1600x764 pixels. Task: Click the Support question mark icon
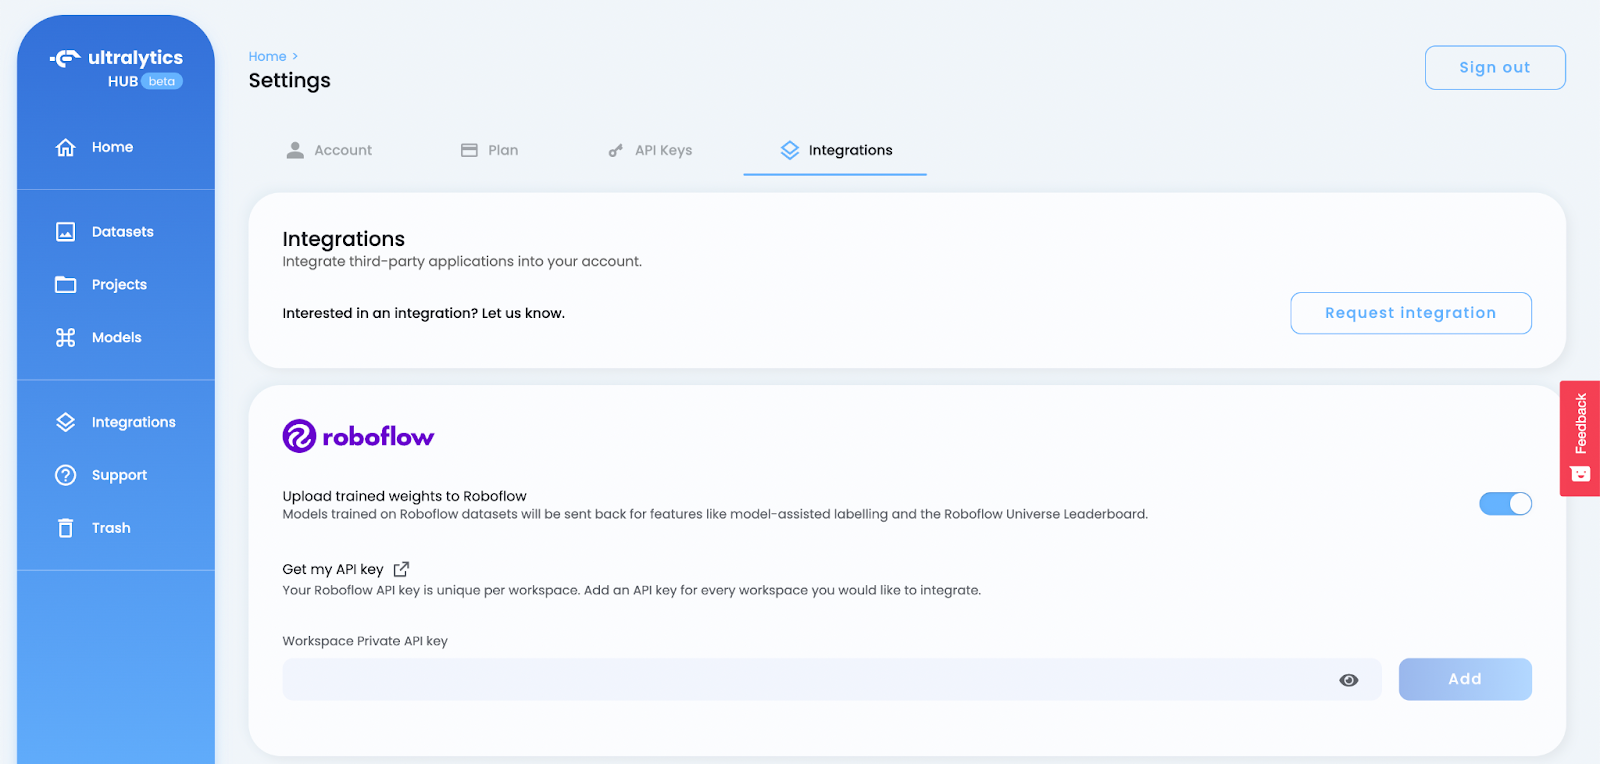66,475
